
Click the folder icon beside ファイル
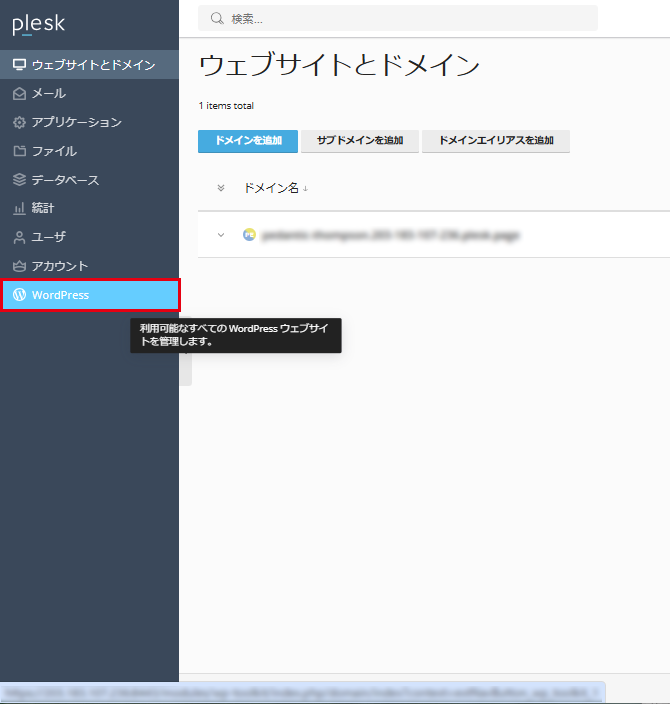tap(19, 151)
